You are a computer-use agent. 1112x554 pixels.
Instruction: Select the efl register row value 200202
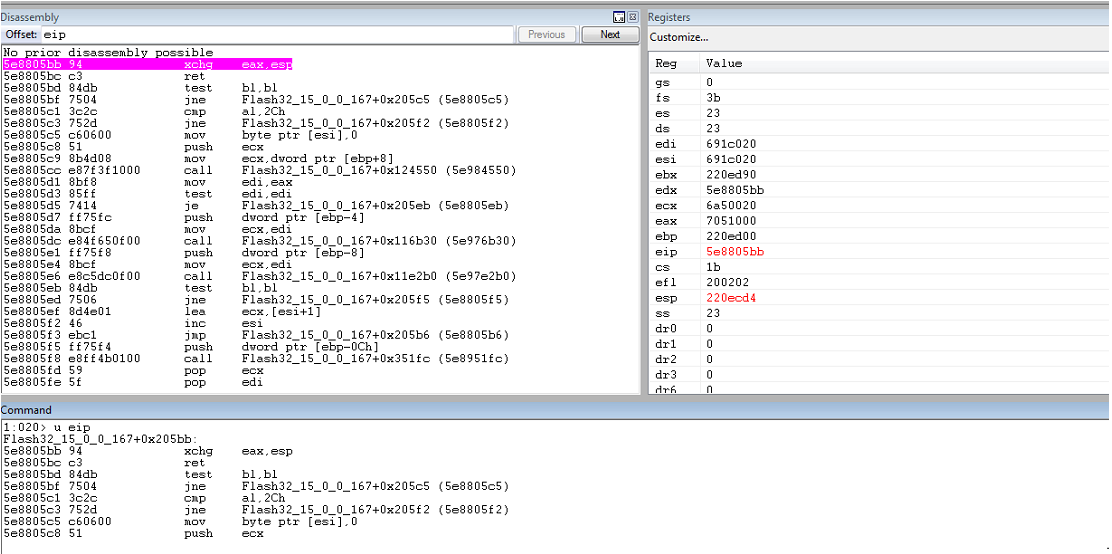click(724, 282)
